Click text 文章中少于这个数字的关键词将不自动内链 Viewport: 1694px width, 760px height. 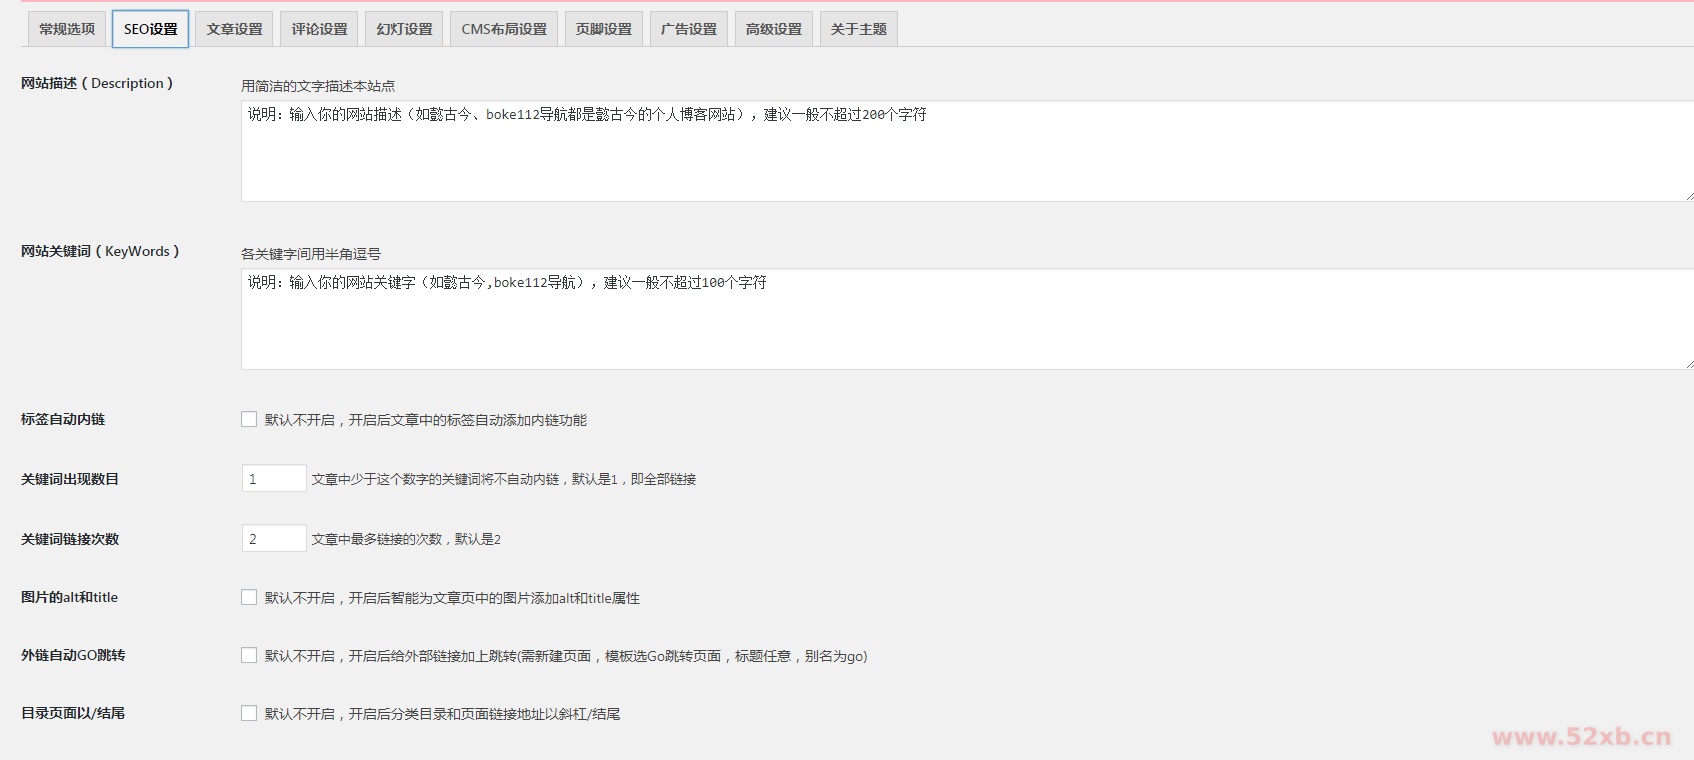click(435, 479)
